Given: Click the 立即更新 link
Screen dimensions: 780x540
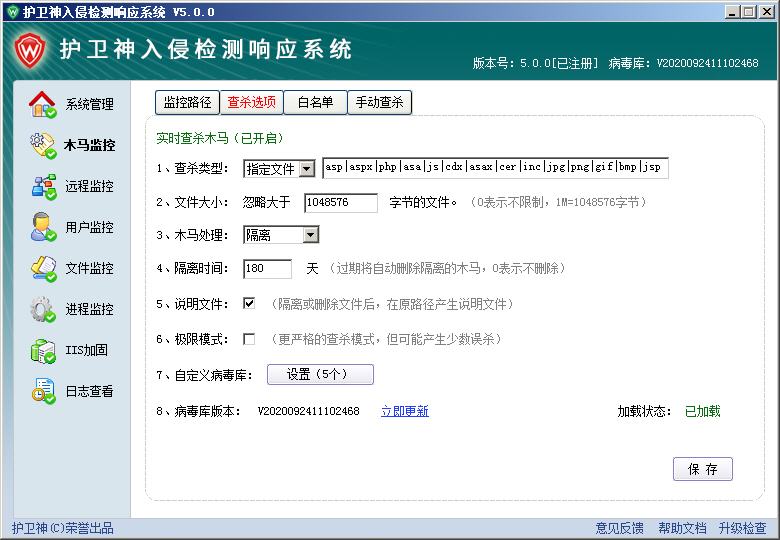Looking at the screenshot, I should [x=404, y=411].
